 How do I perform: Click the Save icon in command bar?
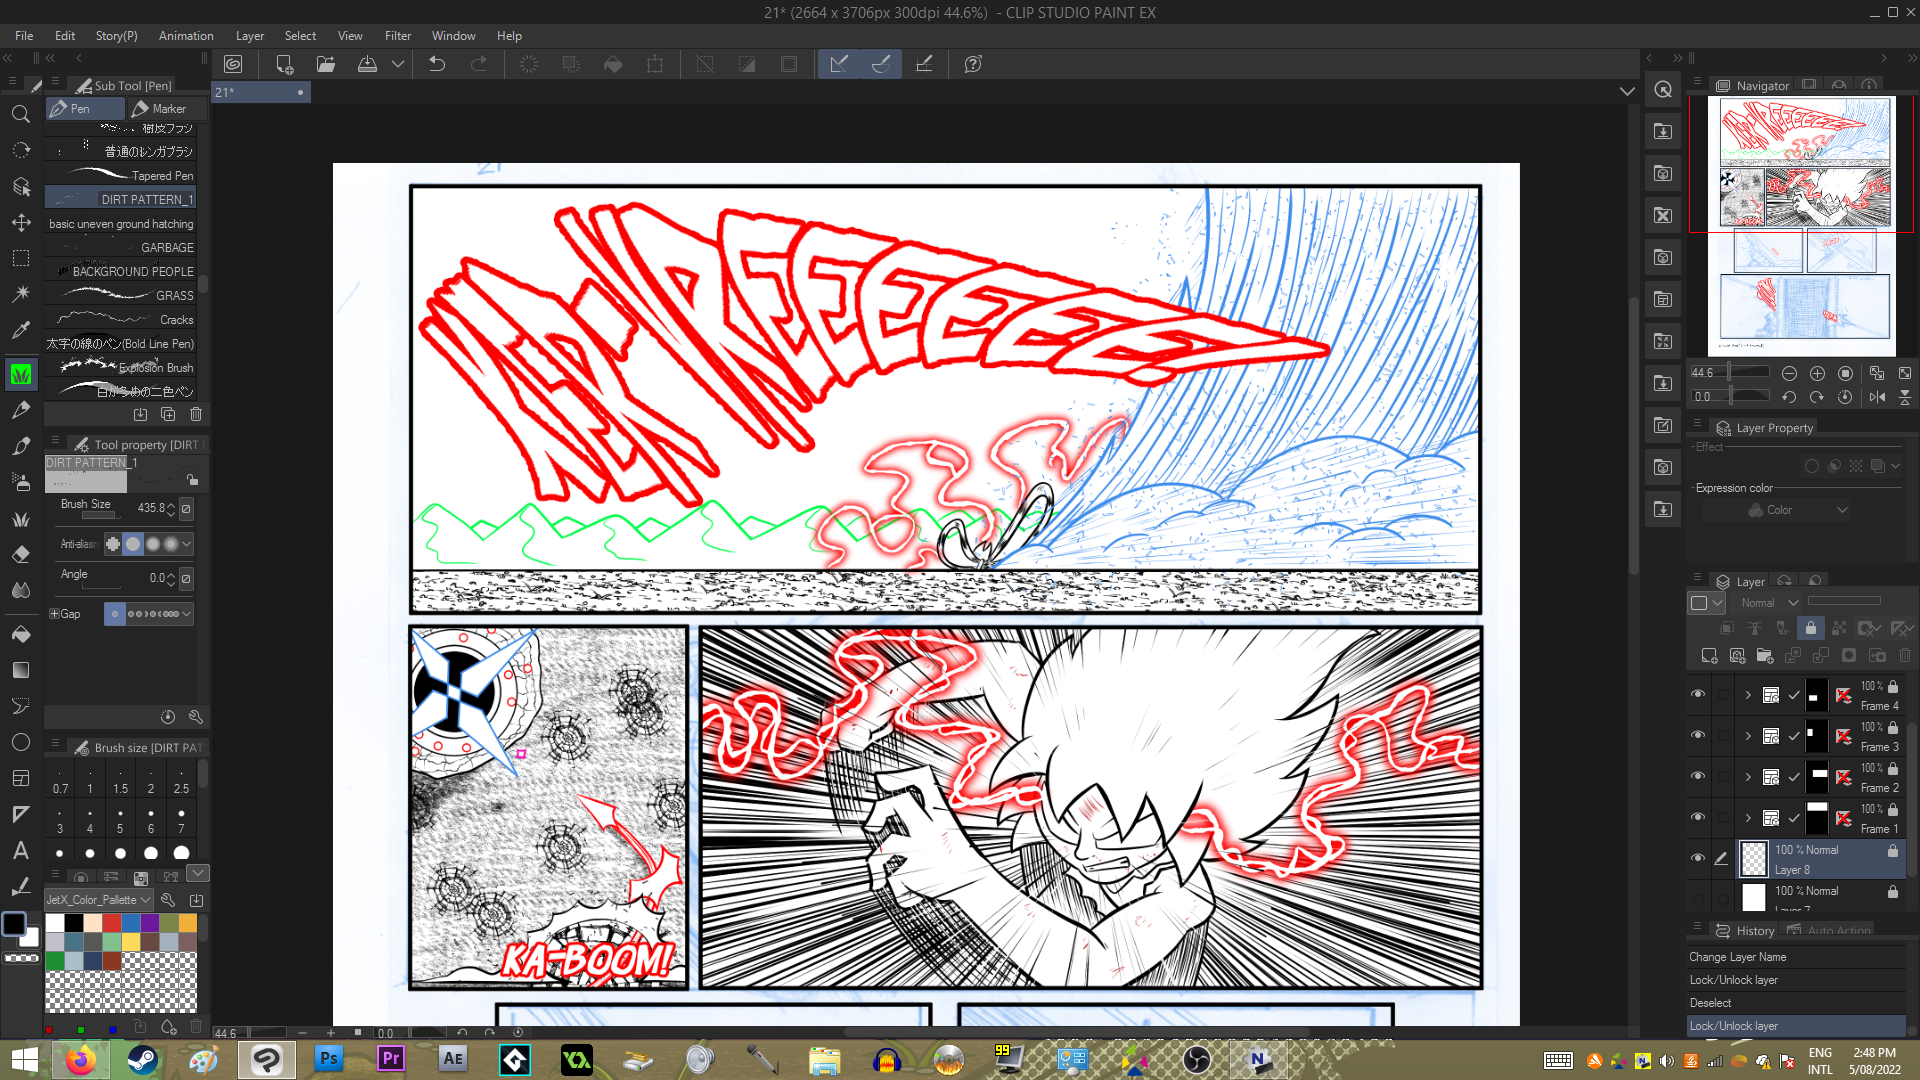[x=368, y=64]
